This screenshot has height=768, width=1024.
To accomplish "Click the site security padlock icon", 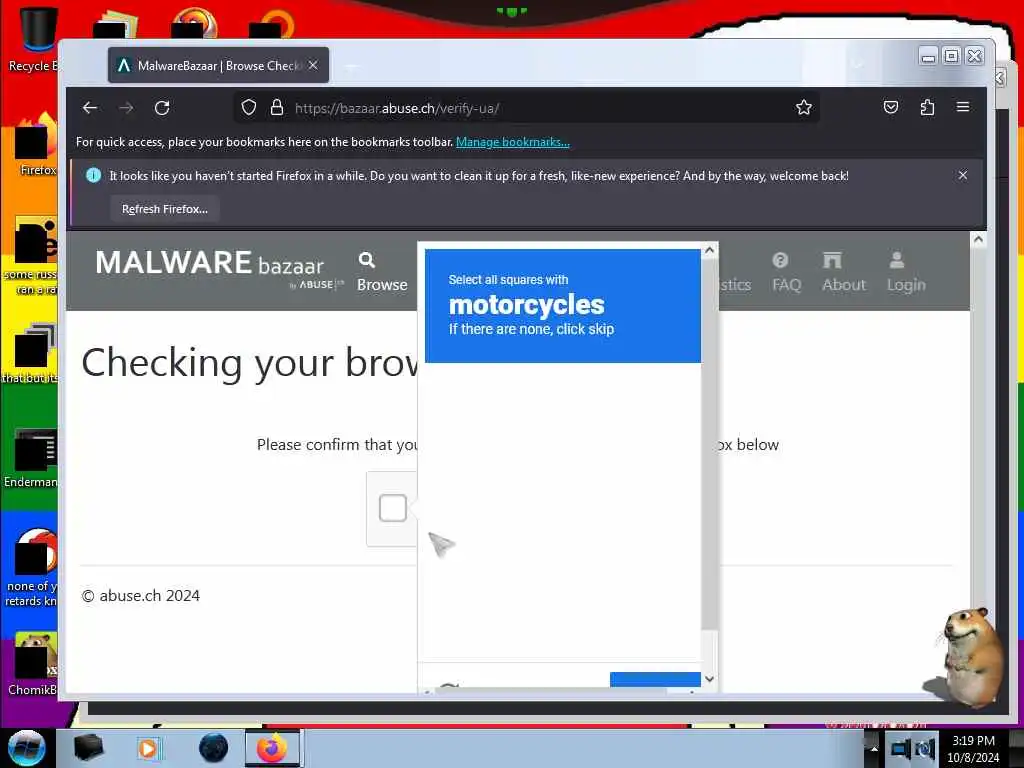I will pos(277,108).
